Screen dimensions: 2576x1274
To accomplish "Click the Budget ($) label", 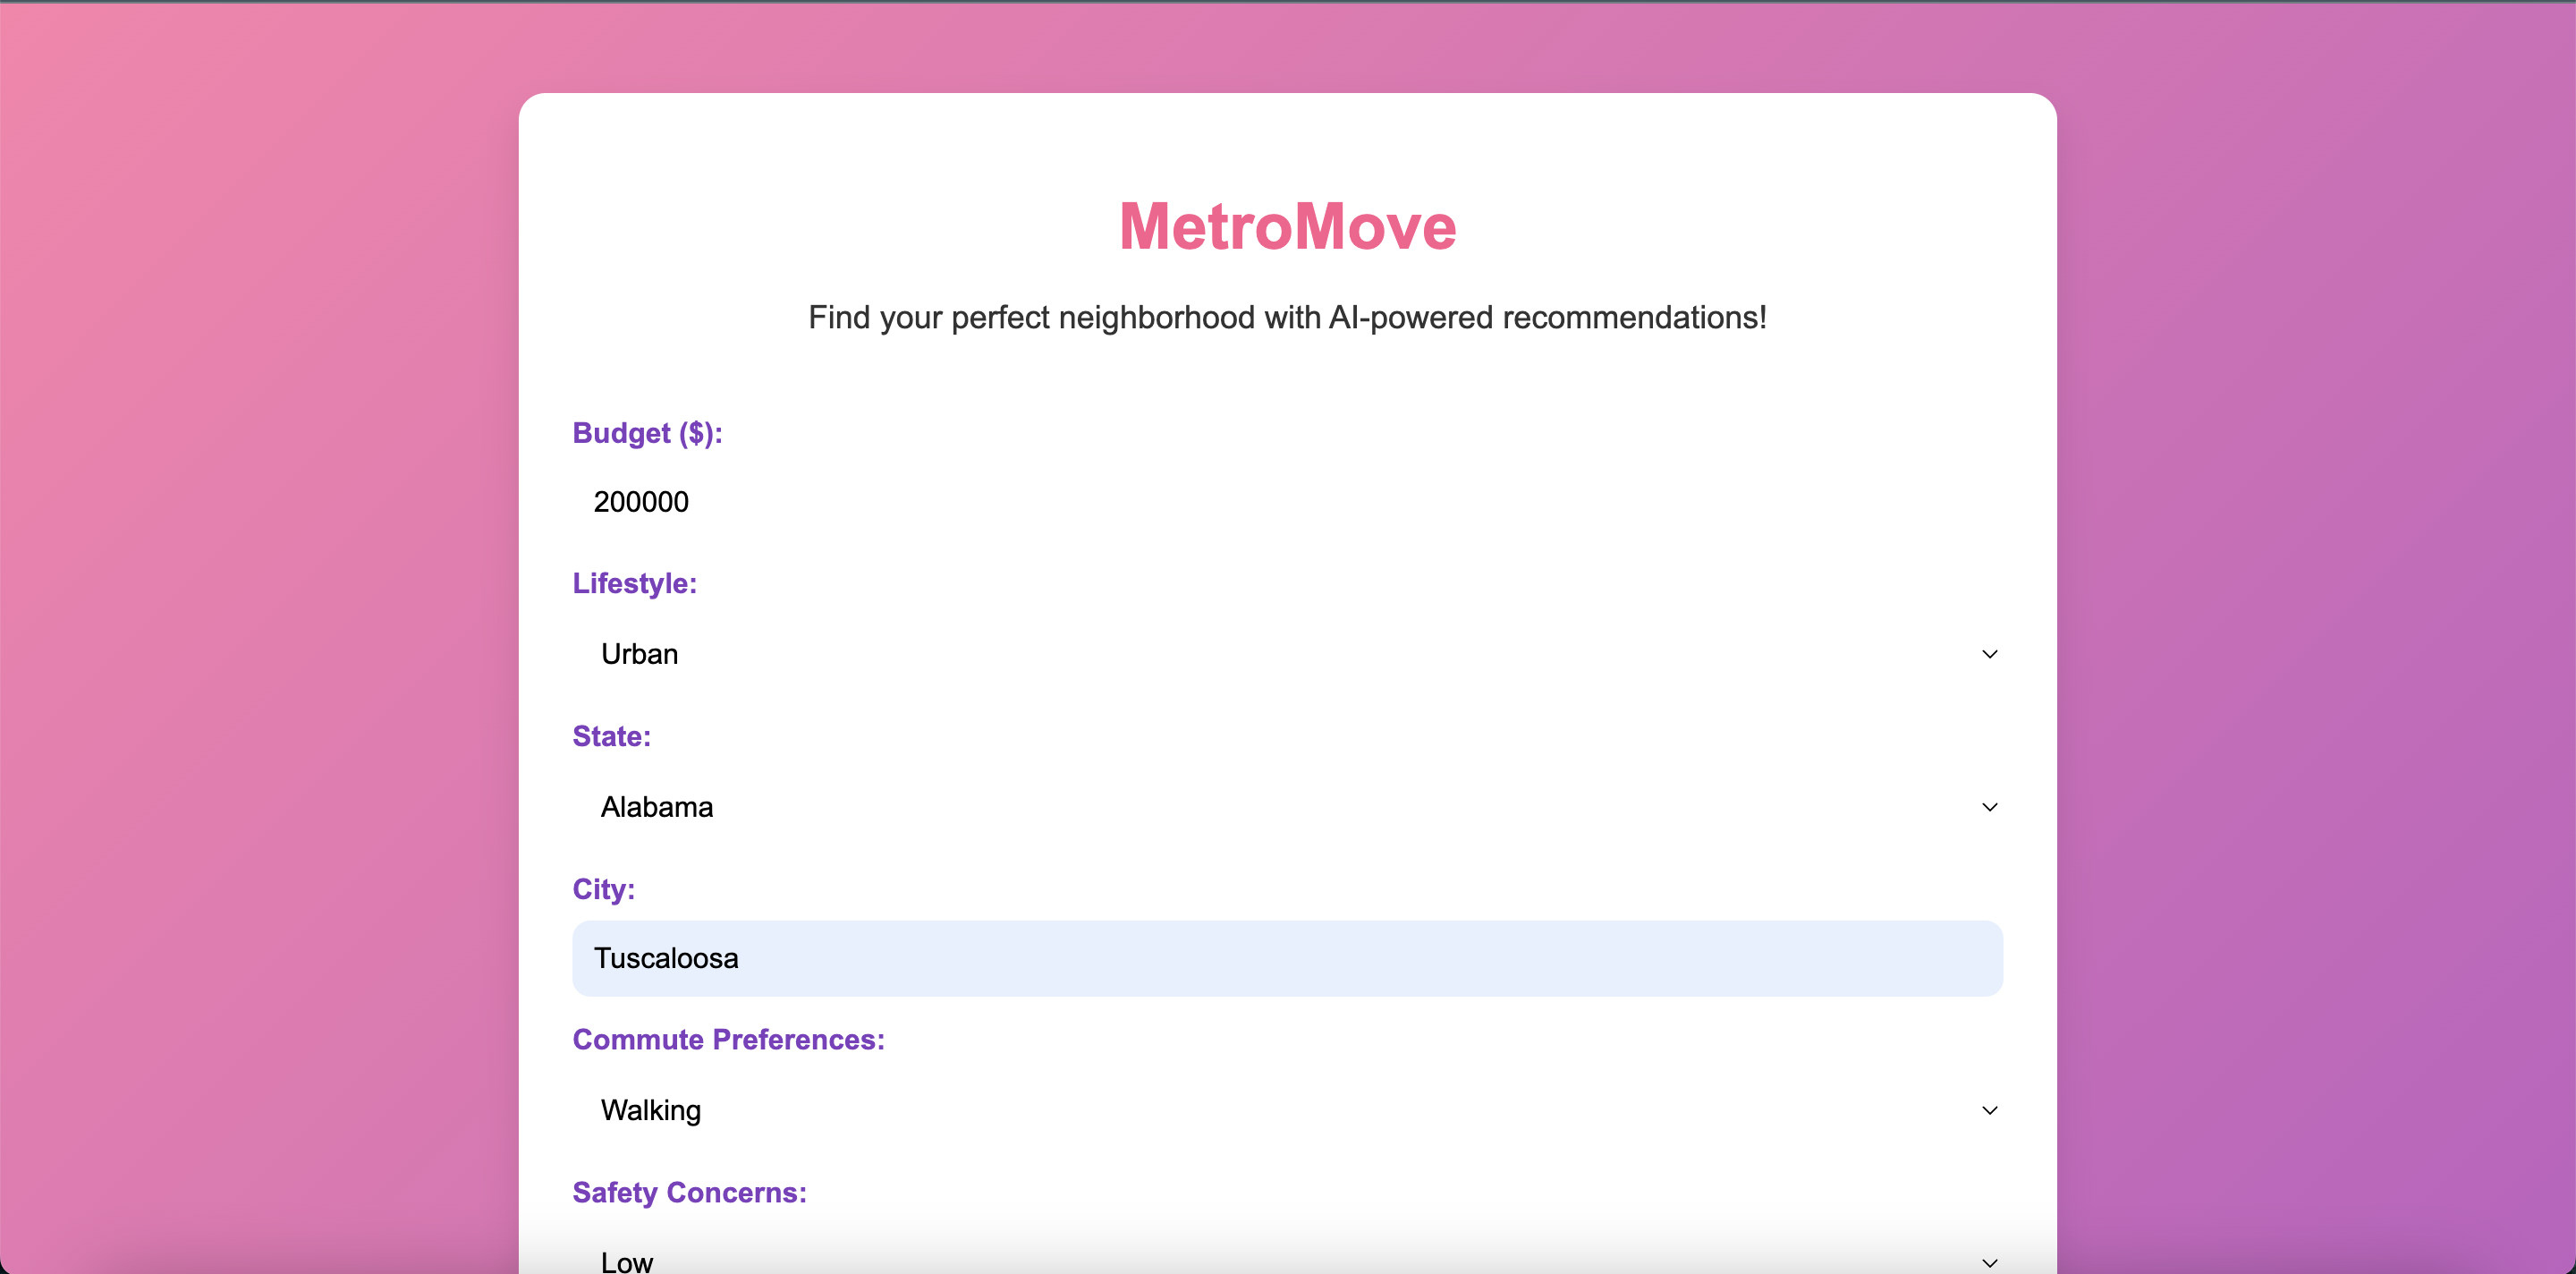I will 647,433.
